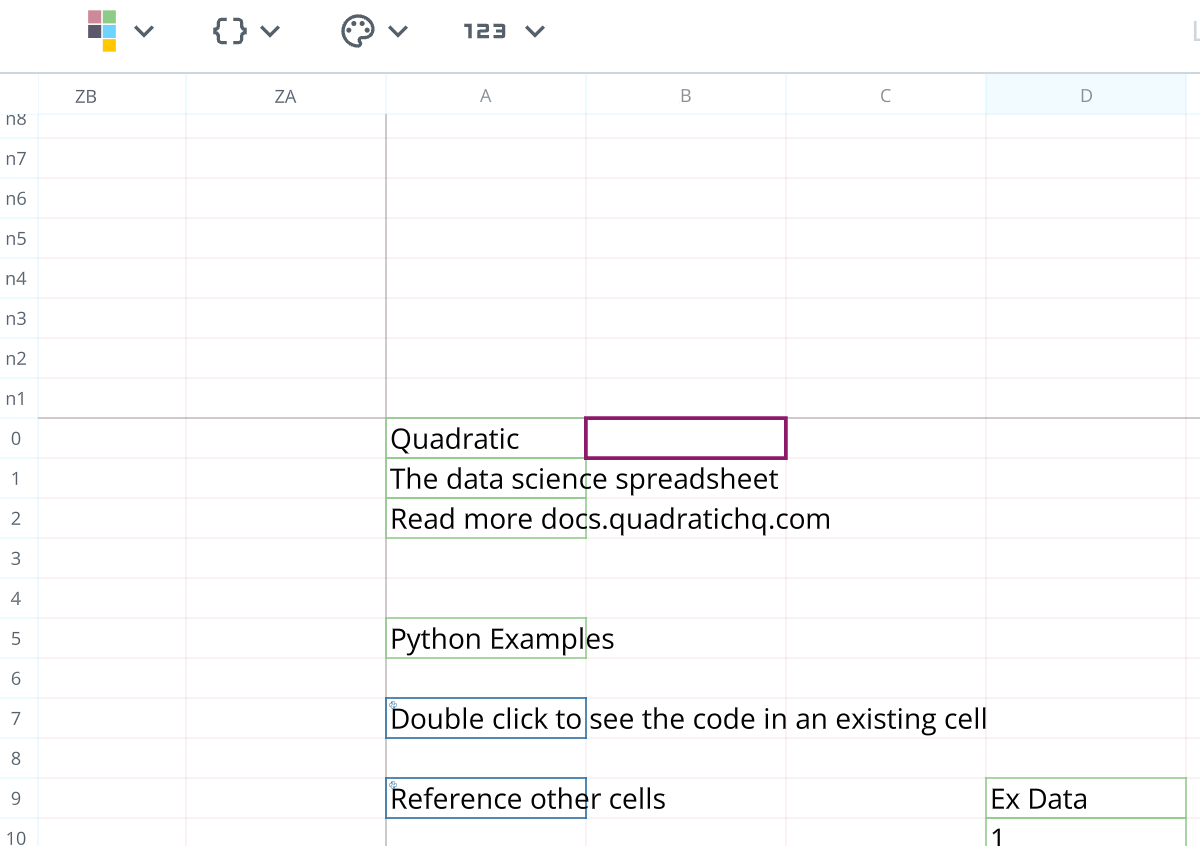Screen dimensions: 1200x846
Task: Select the column D header
Action: point(1086,96)
